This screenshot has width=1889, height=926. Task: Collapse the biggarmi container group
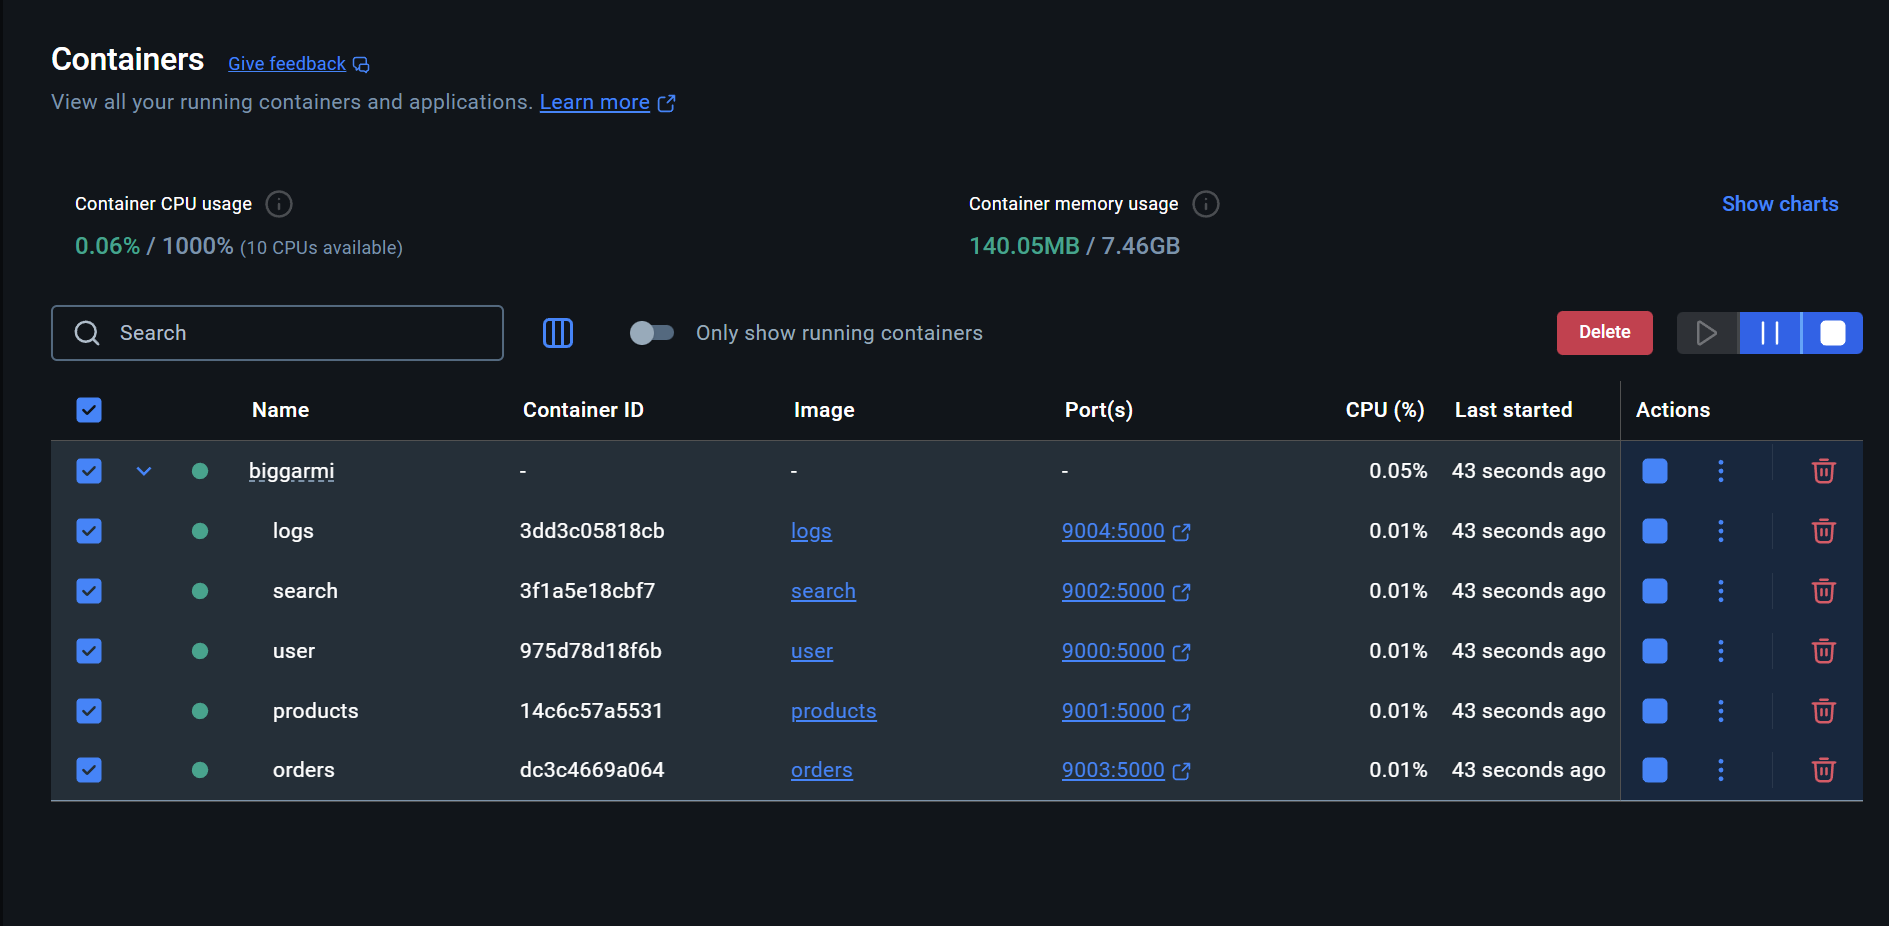coord(144,470)
